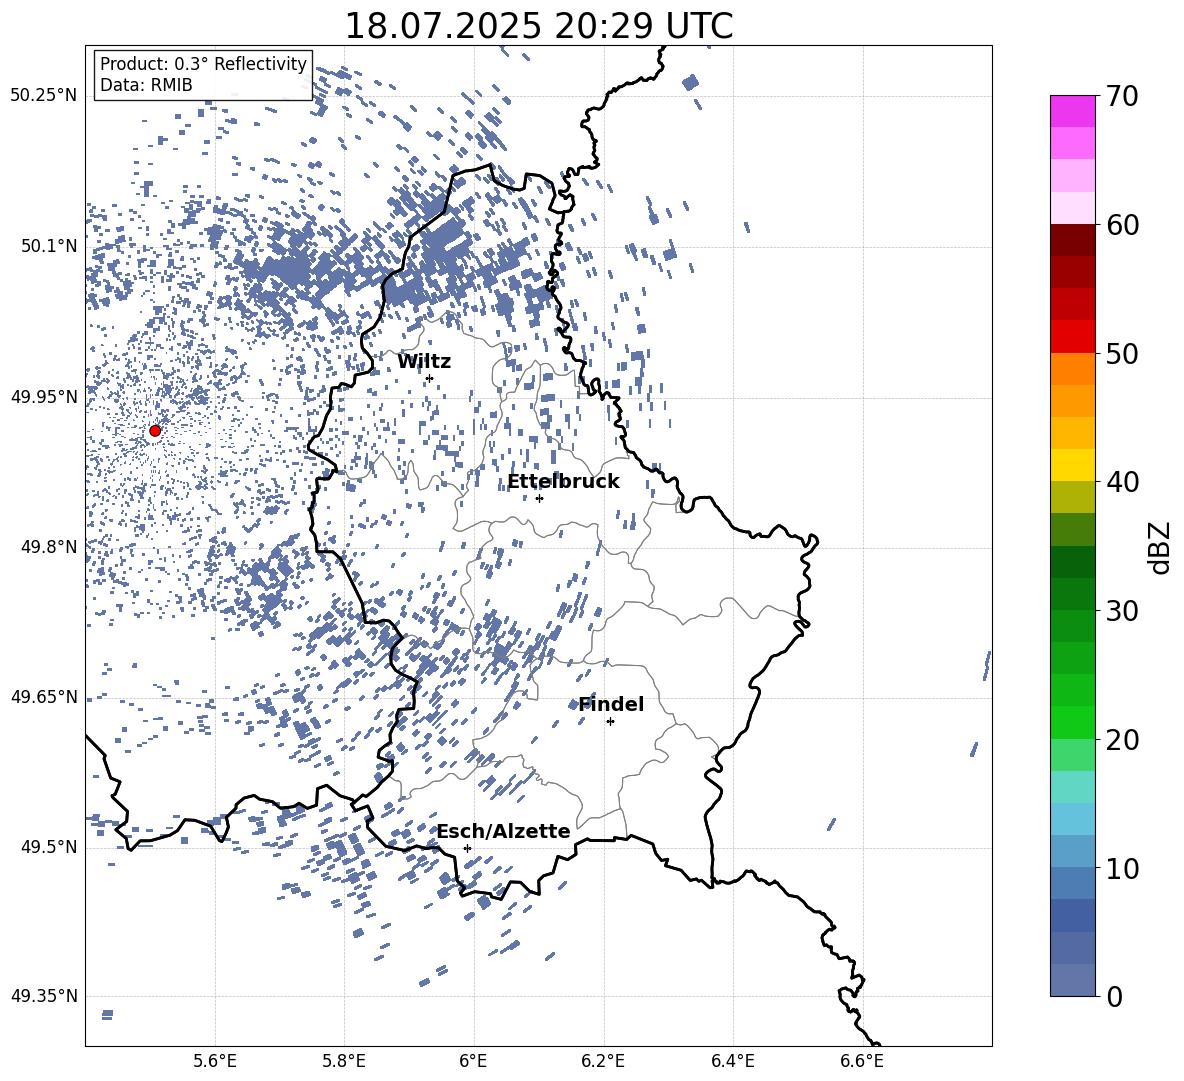Click the Esch/Alzette station cross marker
Screen dimensions: 1184x1081
coord(467,848)
